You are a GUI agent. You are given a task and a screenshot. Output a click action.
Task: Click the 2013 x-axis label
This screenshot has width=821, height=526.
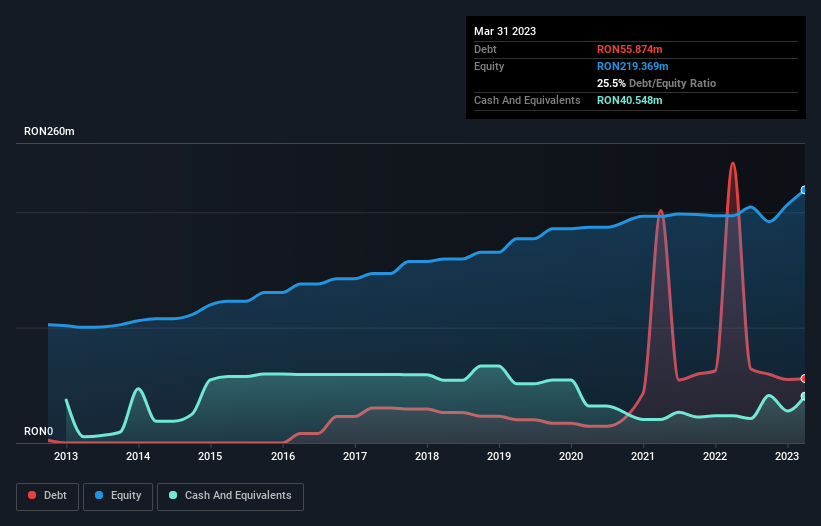[66, 456]
